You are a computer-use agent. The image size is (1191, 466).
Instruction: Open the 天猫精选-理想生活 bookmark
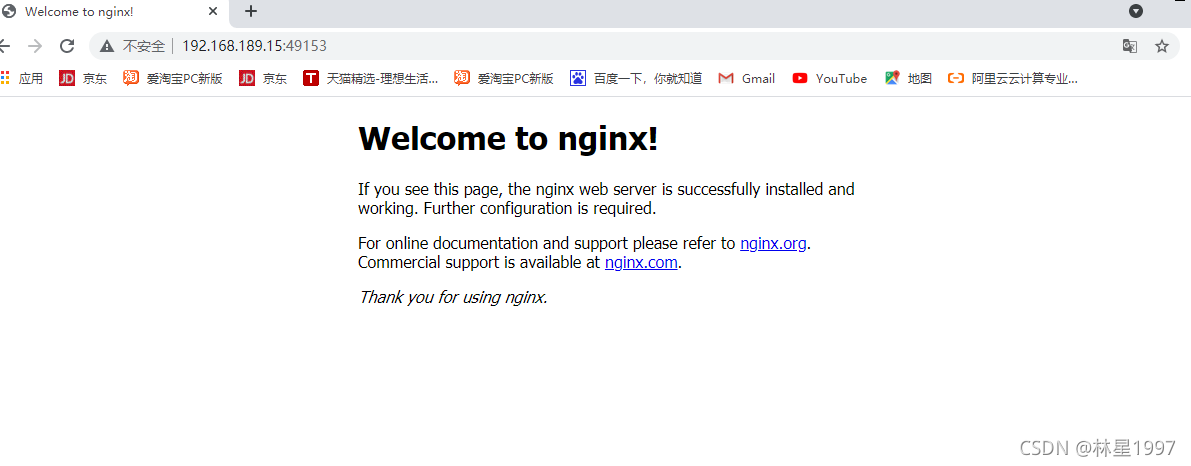coord(371,78)
